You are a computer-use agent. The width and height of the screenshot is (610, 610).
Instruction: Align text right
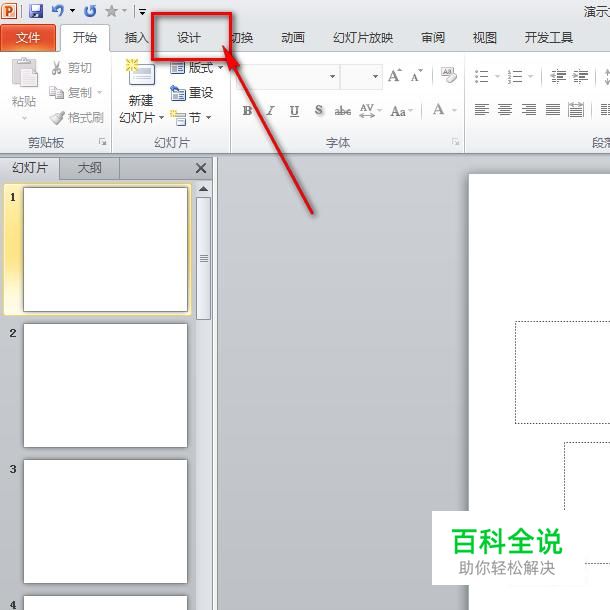tap(529, 110)
